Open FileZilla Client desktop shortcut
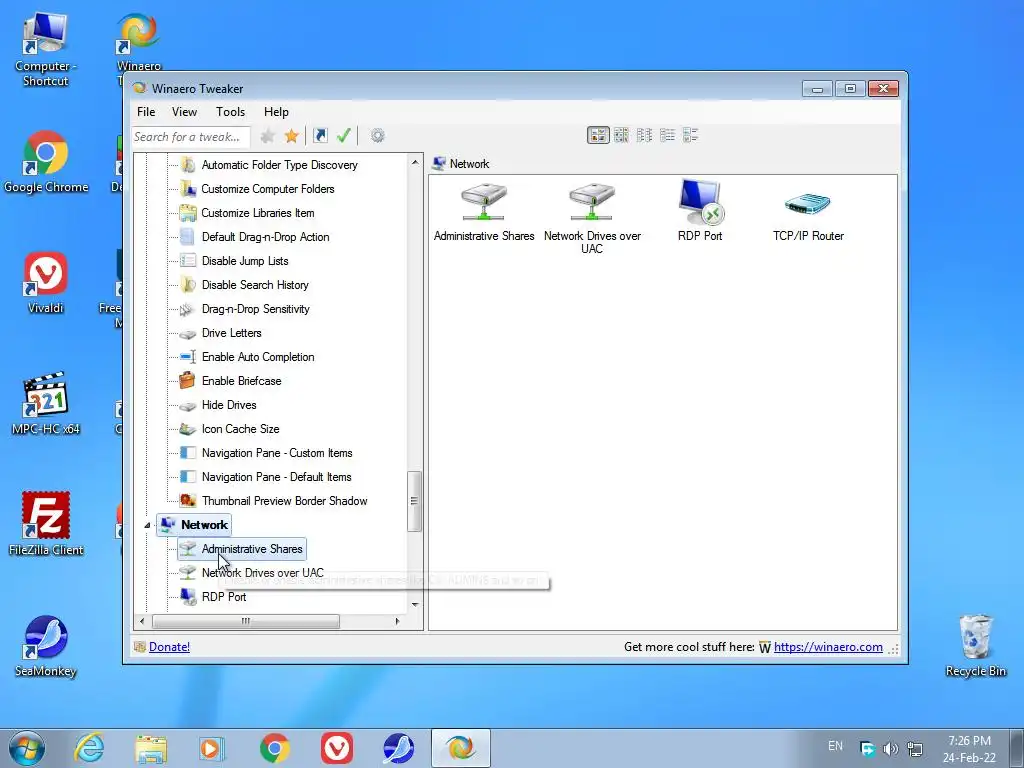Image resolution: width=1024 pixels, height=768 pixels. (46, 524)
